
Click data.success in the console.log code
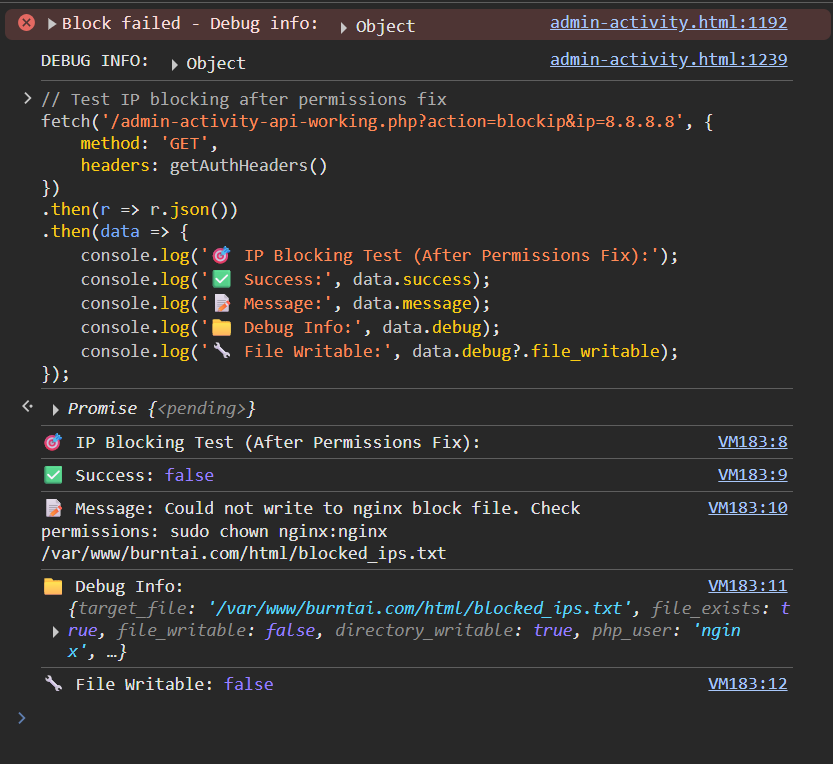tap(412, 279)
